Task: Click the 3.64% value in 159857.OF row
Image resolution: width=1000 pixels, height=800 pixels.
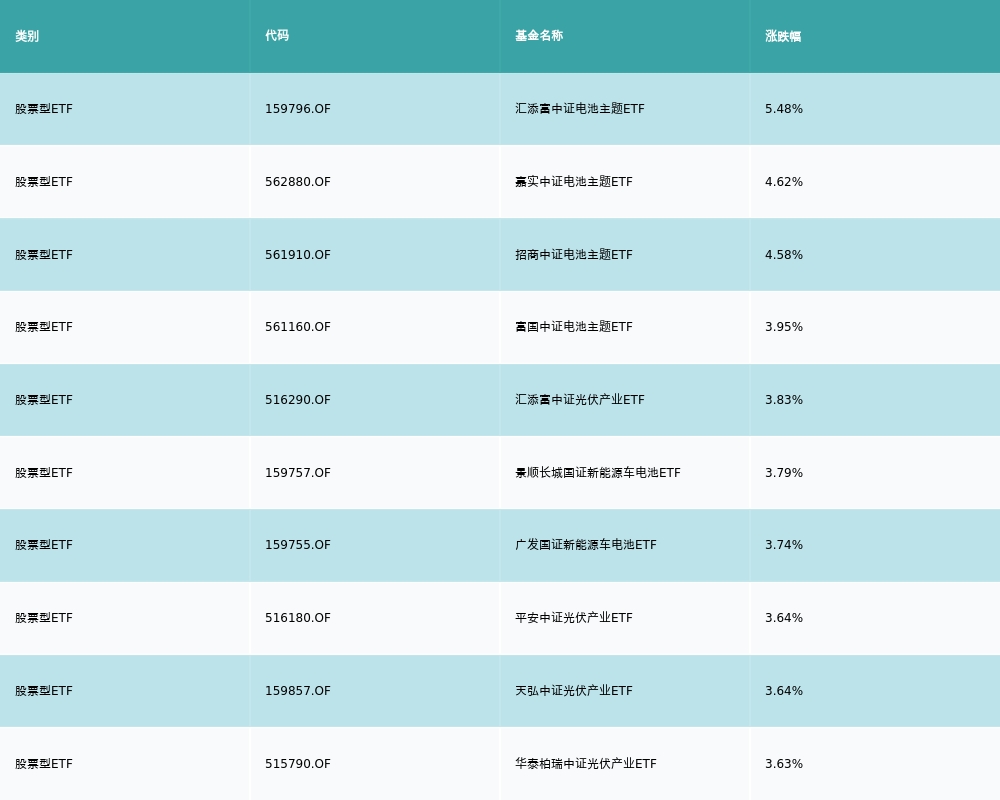Action: point(784,691)
